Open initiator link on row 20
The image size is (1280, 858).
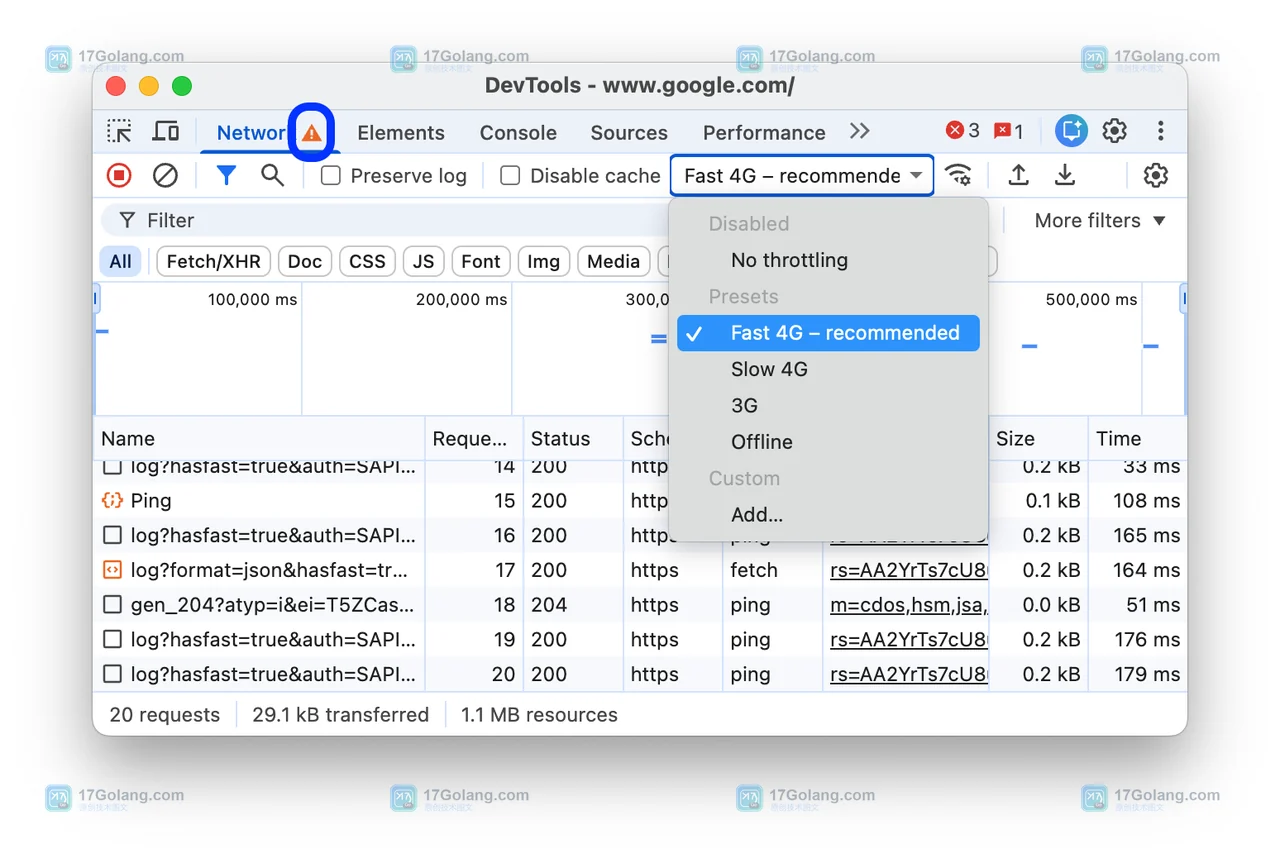[909, 674]
